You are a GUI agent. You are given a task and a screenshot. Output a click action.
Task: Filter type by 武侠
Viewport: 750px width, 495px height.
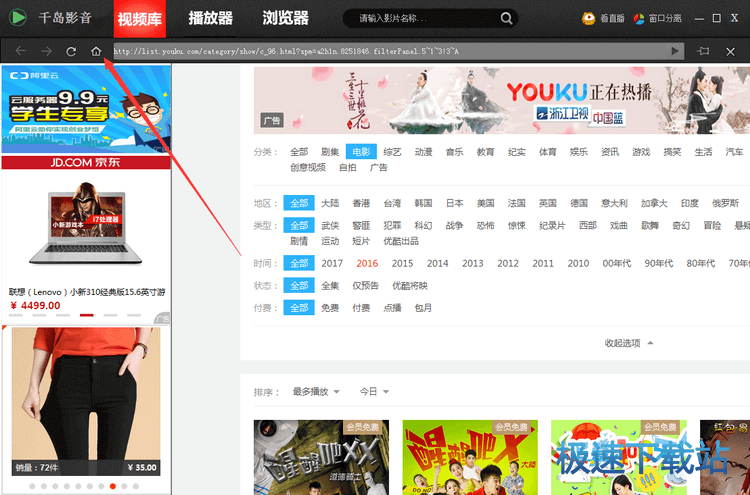(x=330, y=225)
